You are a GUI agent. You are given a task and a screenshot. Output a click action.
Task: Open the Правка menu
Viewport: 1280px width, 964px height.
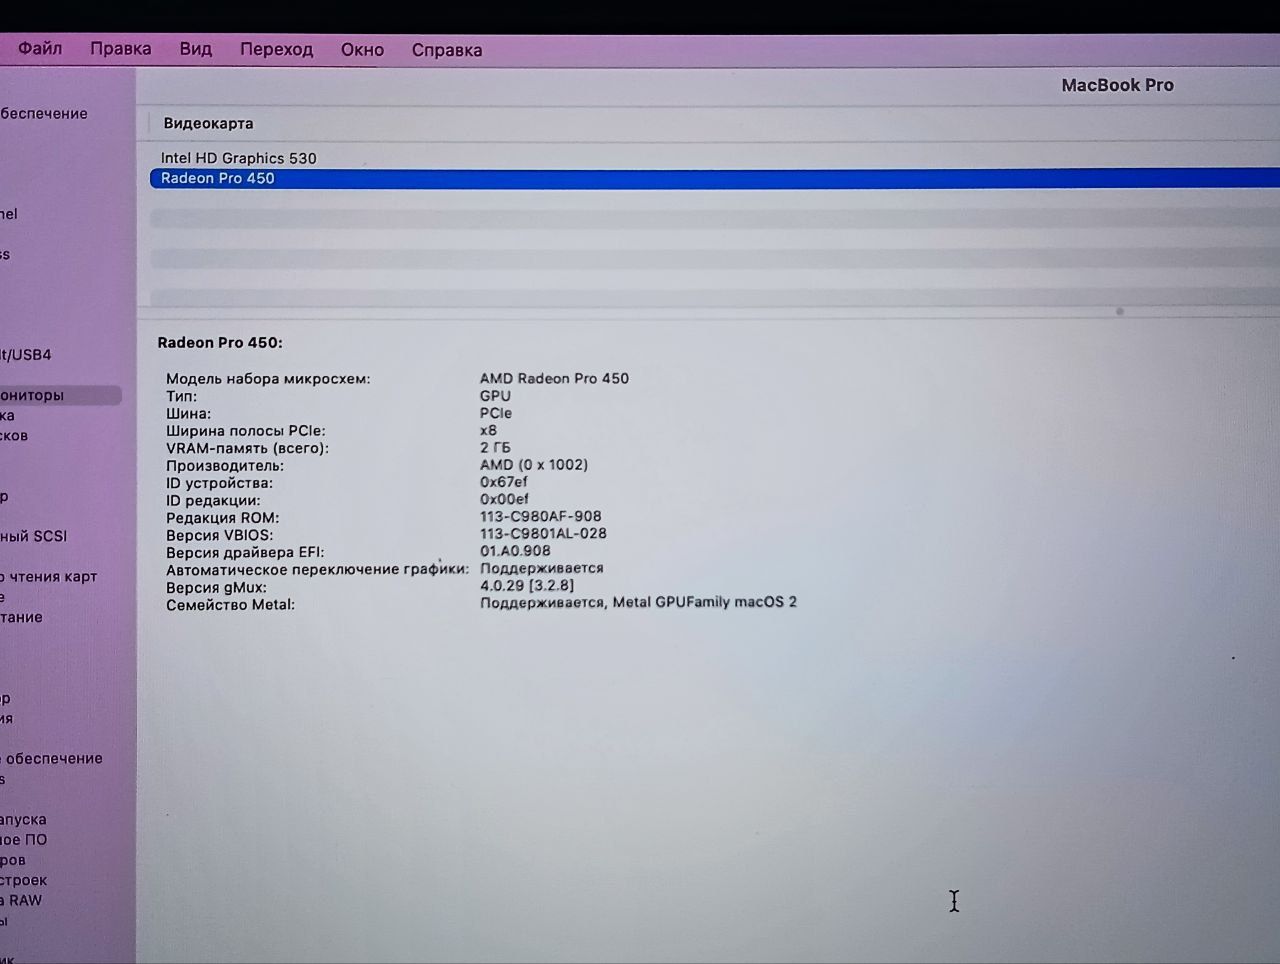click(x=121, y=48)
